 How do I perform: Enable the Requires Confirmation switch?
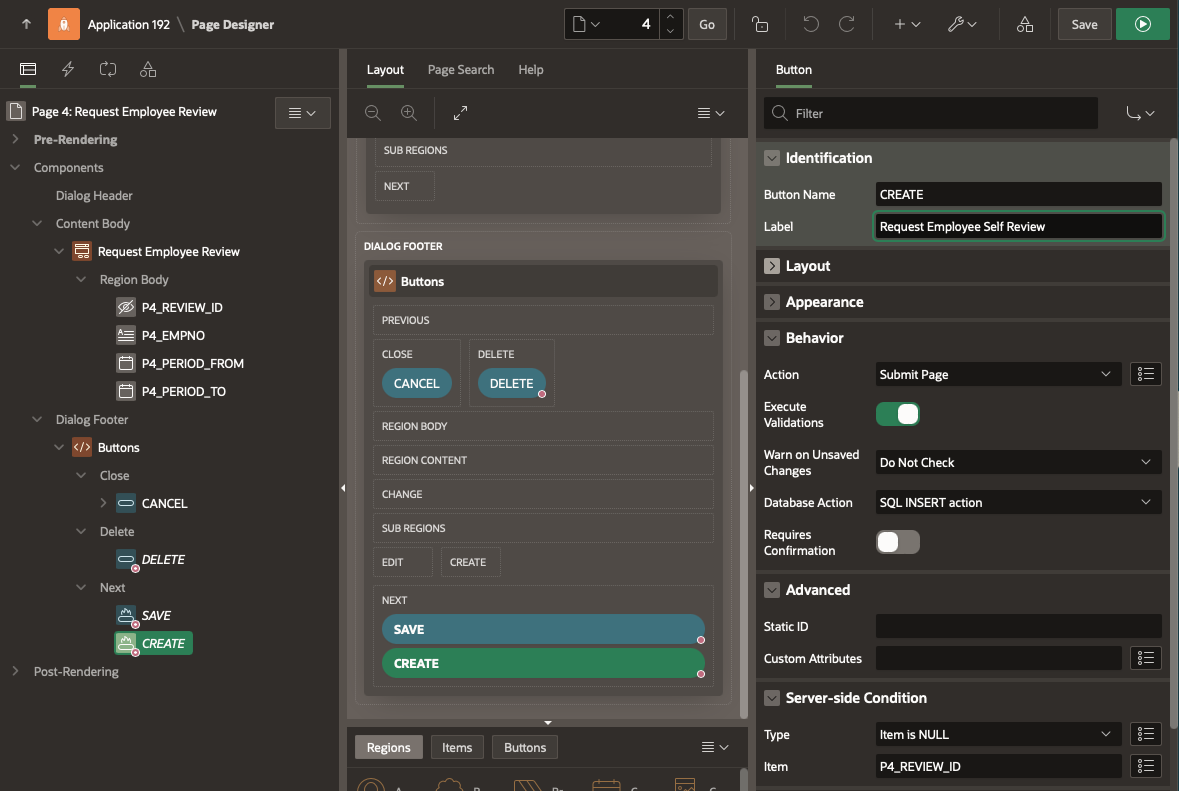click(x=897, y=542)
